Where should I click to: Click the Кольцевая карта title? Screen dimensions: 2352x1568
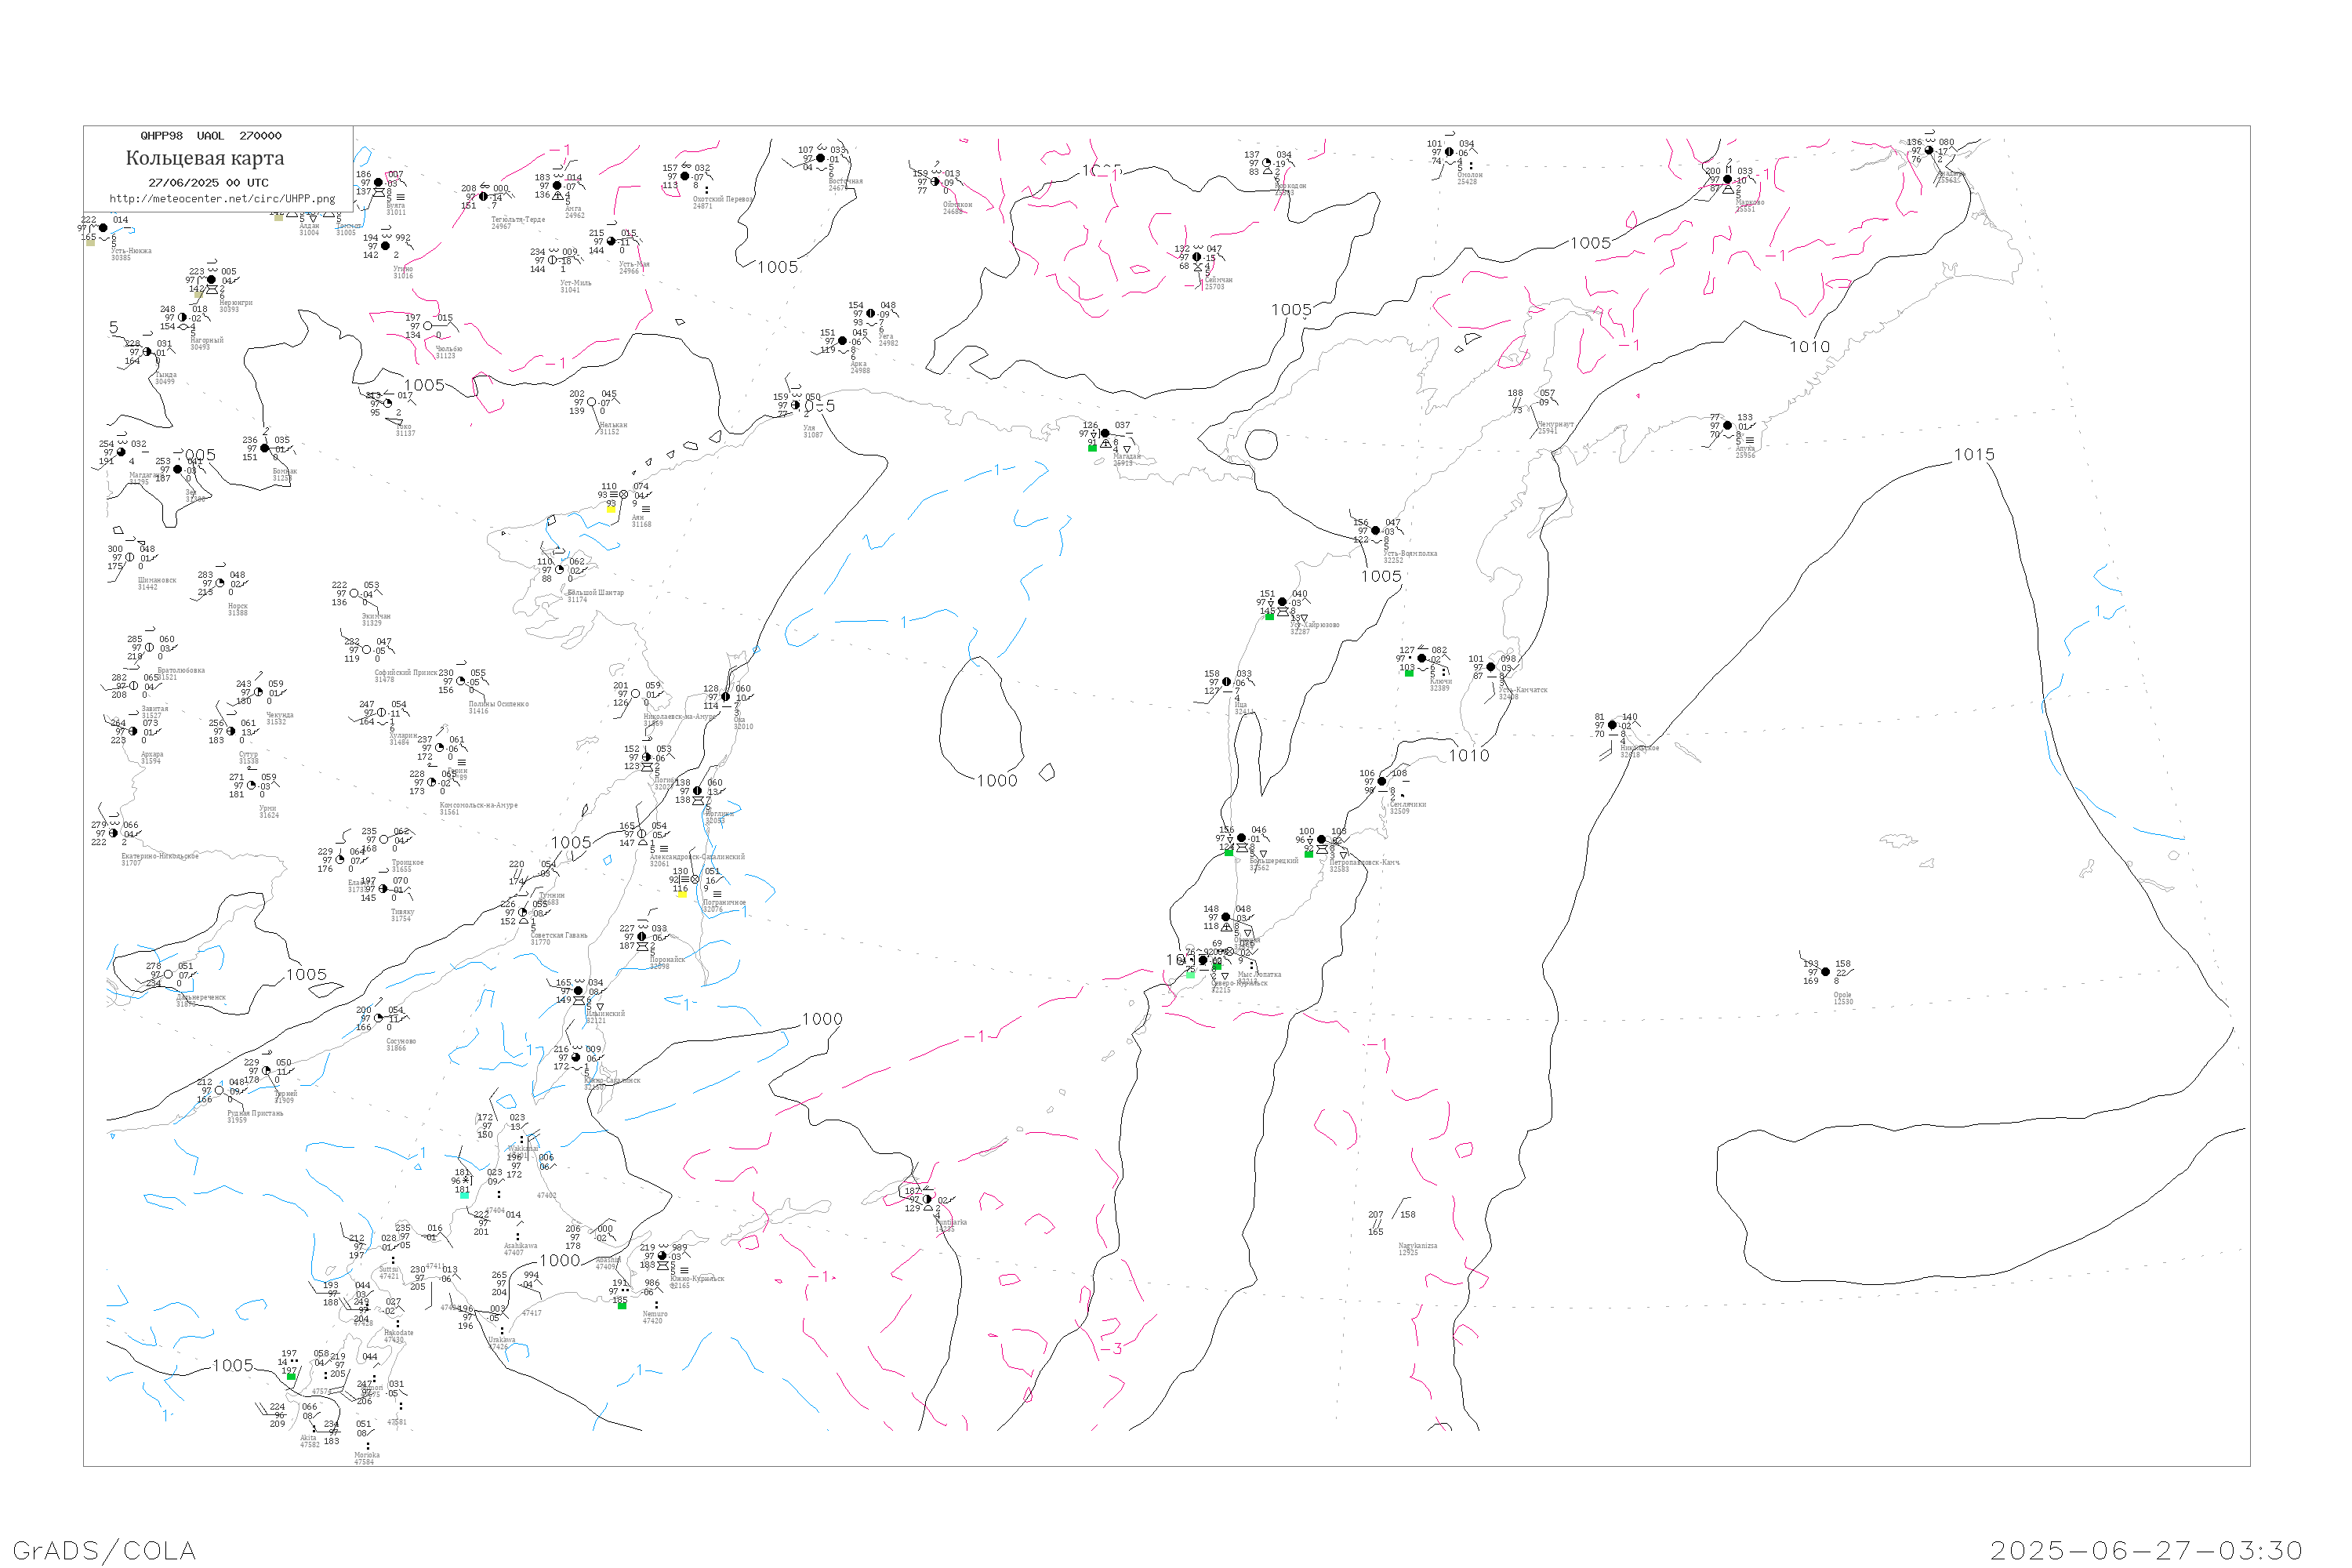point(205,158)
